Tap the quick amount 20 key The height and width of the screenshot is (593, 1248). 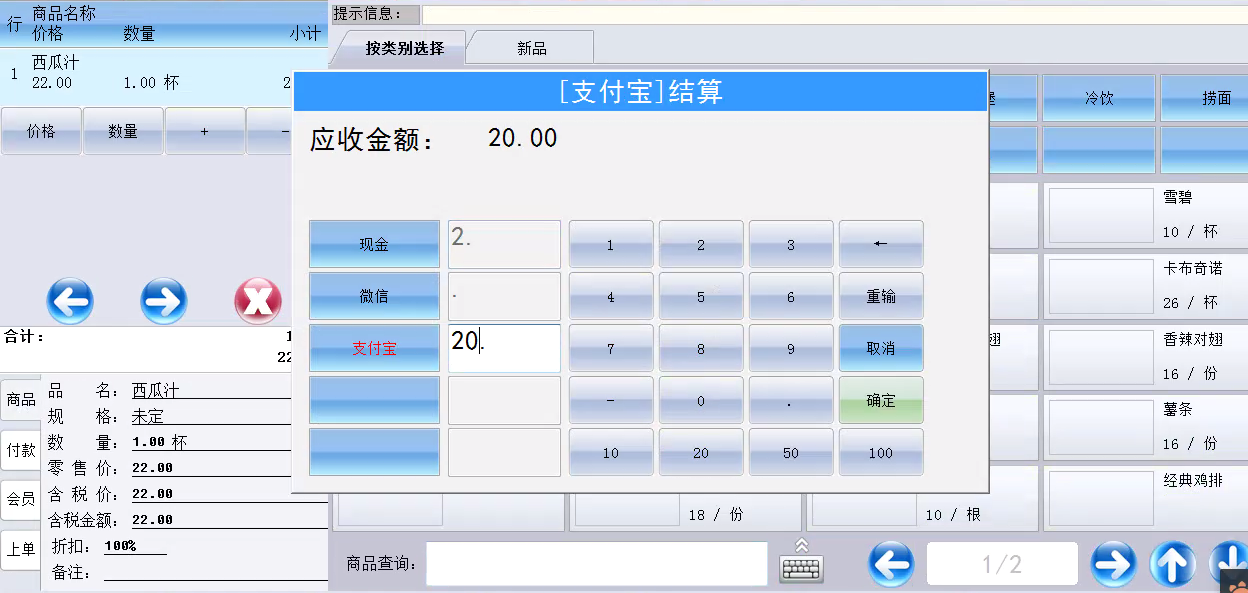(x=701, y=452)
